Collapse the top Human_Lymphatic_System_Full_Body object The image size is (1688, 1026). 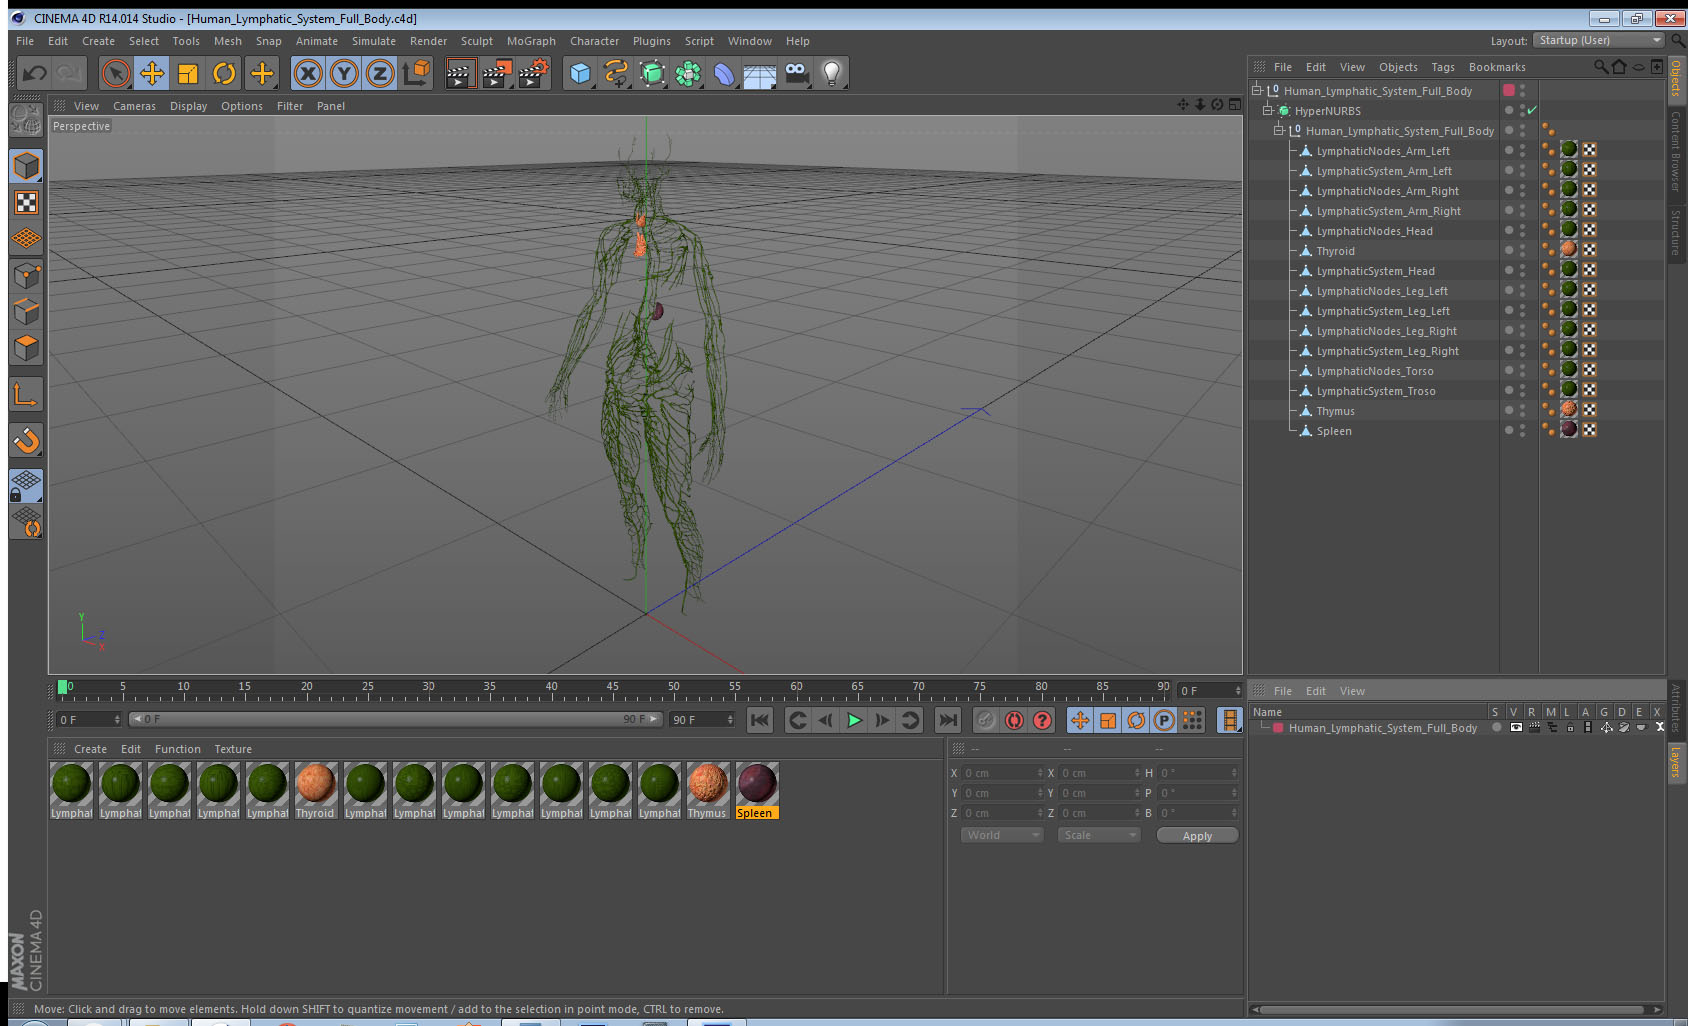[x=1257, y=90]
